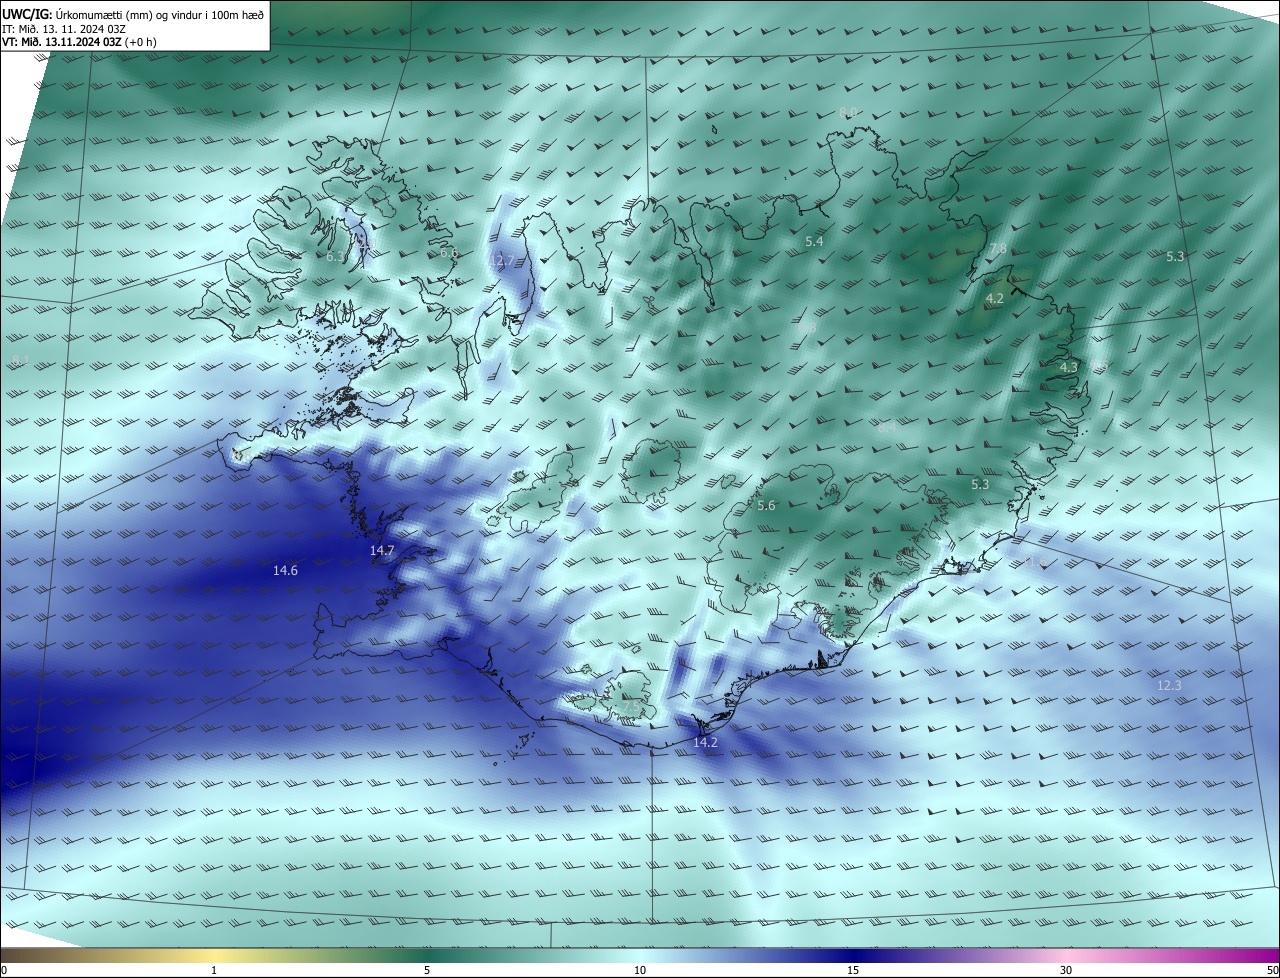Click the legend tick label 1
The height and width of the screenshot is (978, 1280).
(214, 970)
